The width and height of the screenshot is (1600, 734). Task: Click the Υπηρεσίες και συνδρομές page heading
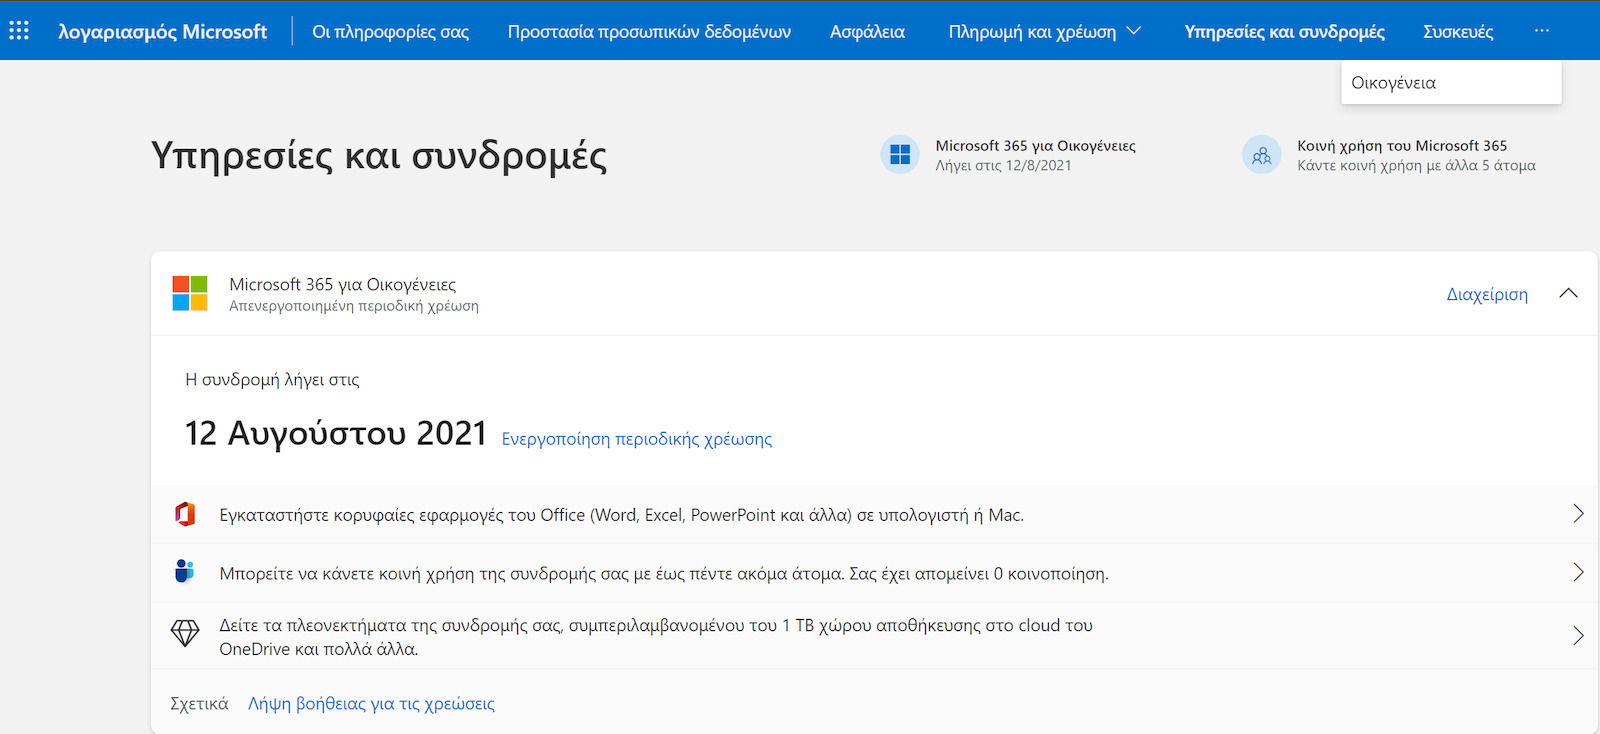tap(379, 156)
